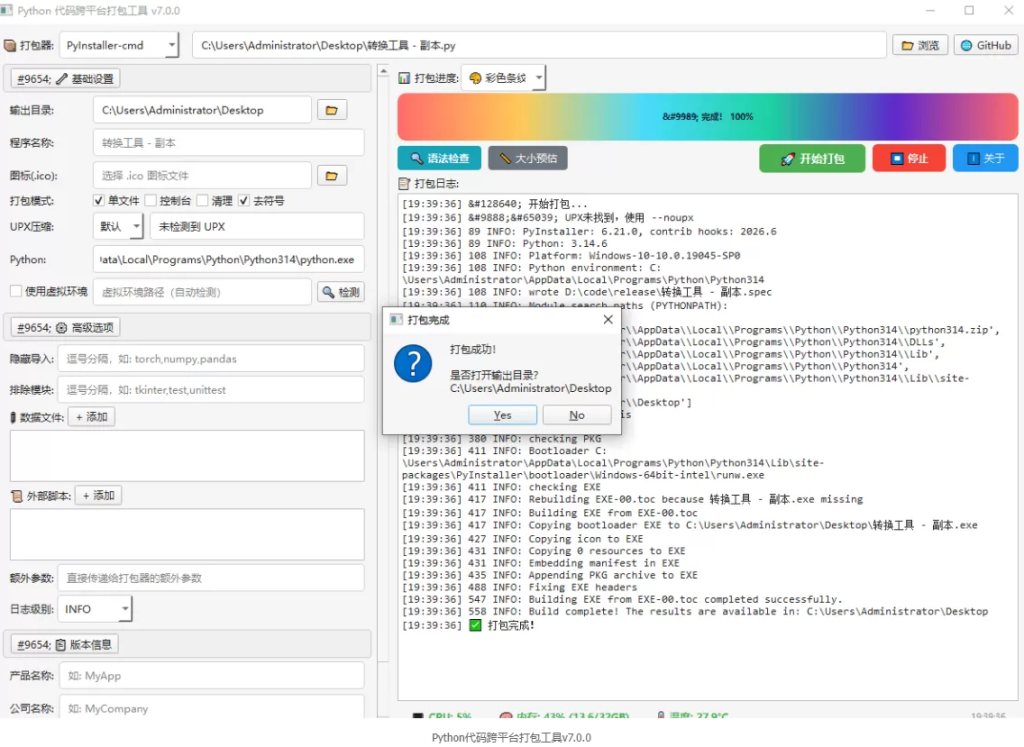
Task: Click the 图标(.ico) folder browse icon
Action: [x=332, y=176]
